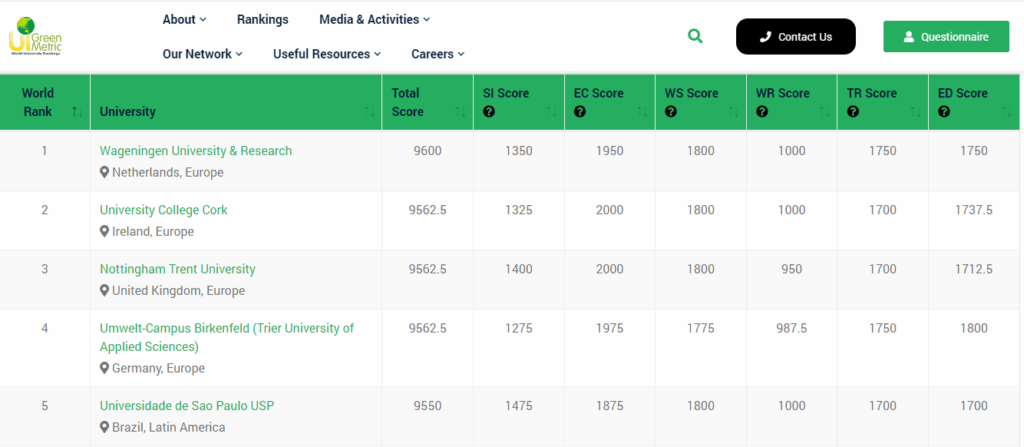
Task: Go to the Rankings menu item
Action: click(262, 19)
